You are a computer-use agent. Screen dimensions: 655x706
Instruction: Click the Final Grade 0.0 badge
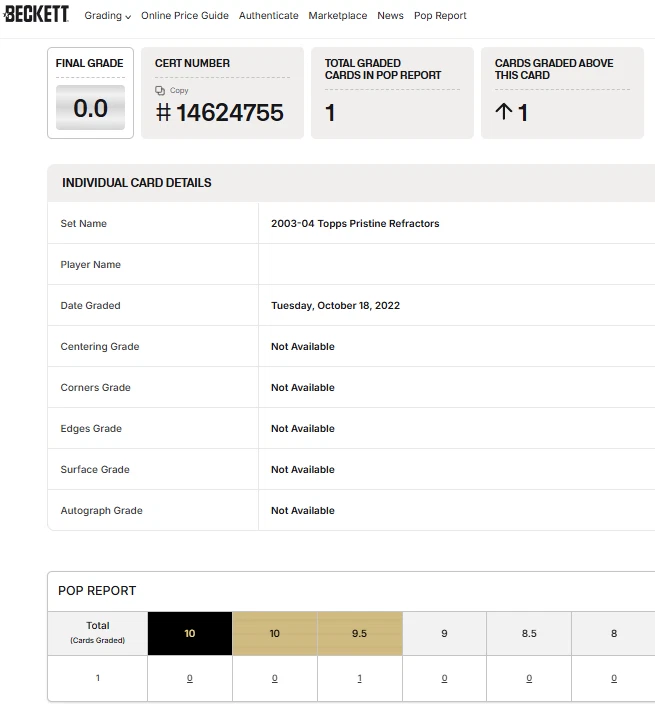[90, 108]
